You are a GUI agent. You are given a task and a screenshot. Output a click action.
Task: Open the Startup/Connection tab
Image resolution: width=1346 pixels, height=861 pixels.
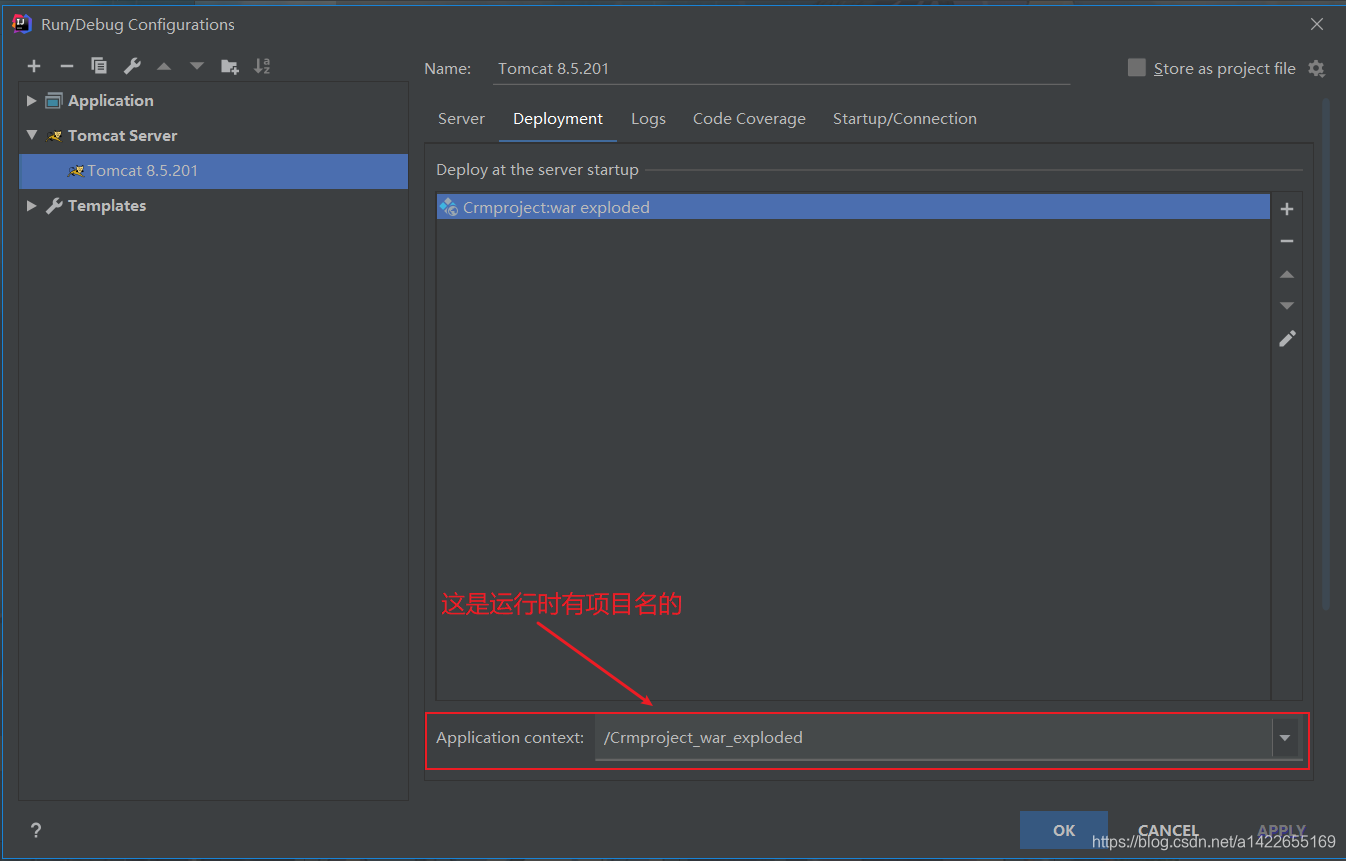click(x=905, y=119)
